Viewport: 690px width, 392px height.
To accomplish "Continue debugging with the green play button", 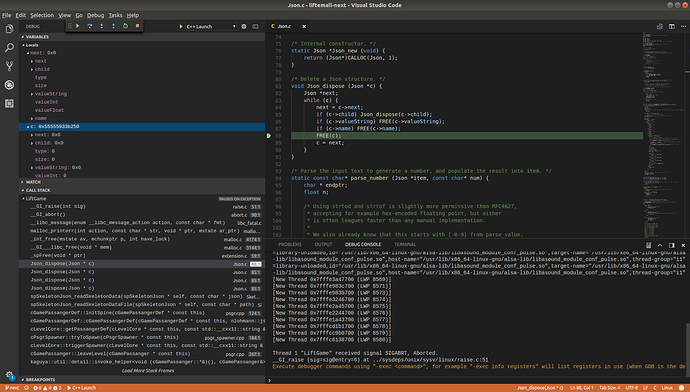I will click(78, 26).
